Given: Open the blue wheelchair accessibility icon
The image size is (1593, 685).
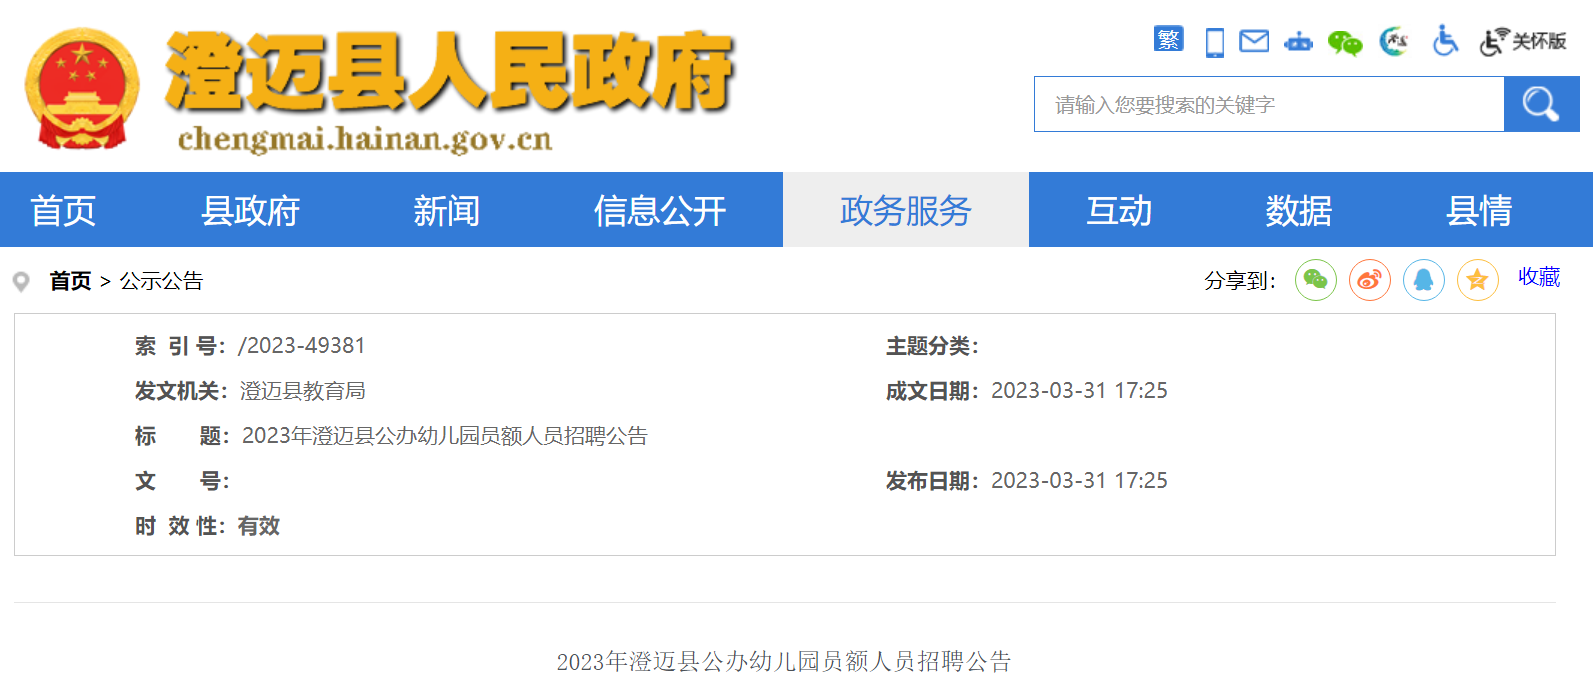Looking at the screenshot, I should [x=1444, y=41].
